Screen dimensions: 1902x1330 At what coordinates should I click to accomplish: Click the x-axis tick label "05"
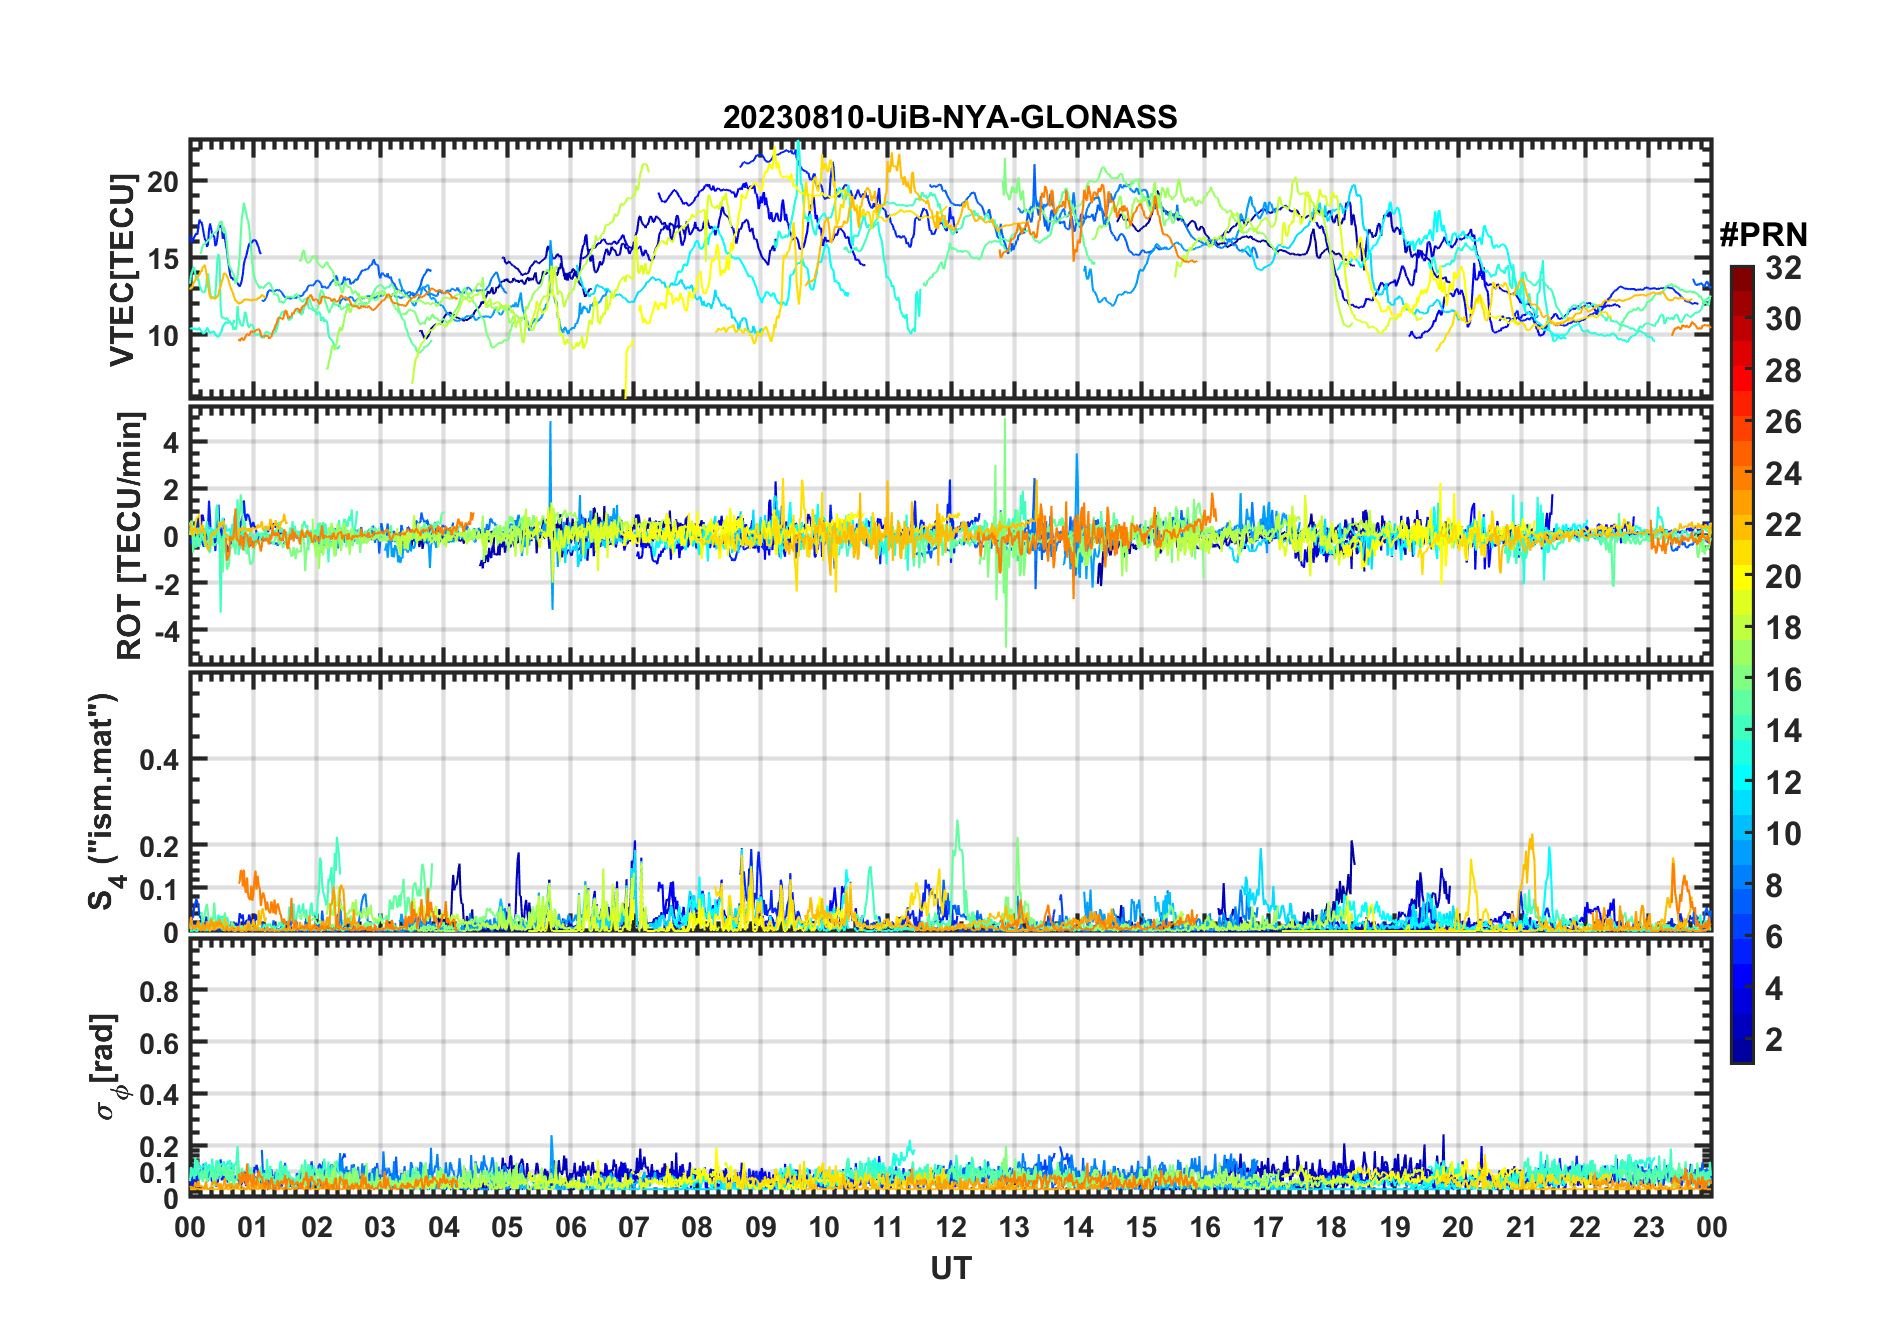click(507, 1227)
